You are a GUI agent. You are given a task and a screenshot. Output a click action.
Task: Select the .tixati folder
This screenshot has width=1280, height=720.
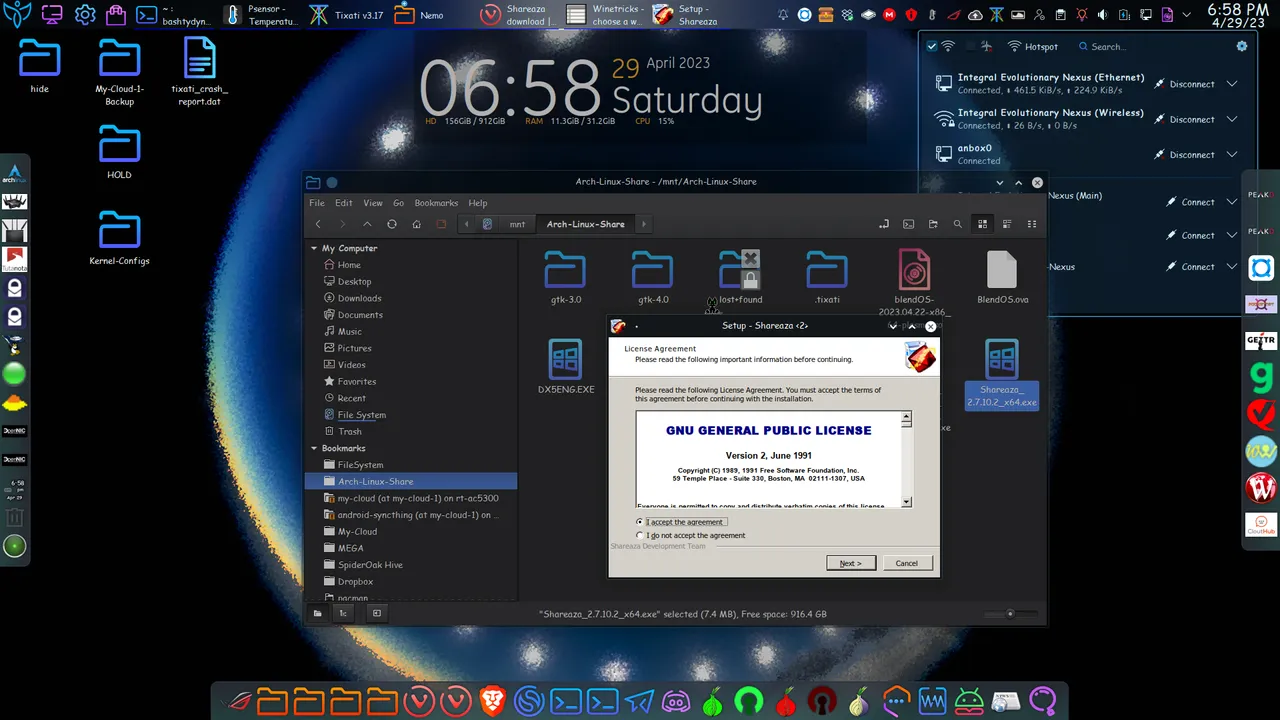coord(827,277)
